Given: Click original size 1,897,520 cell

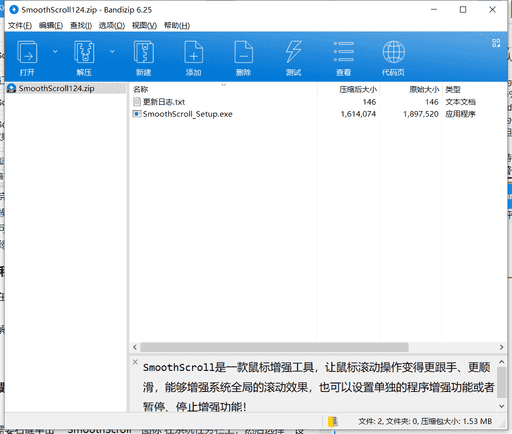Looking at the screenshot, I should (421, 114).
